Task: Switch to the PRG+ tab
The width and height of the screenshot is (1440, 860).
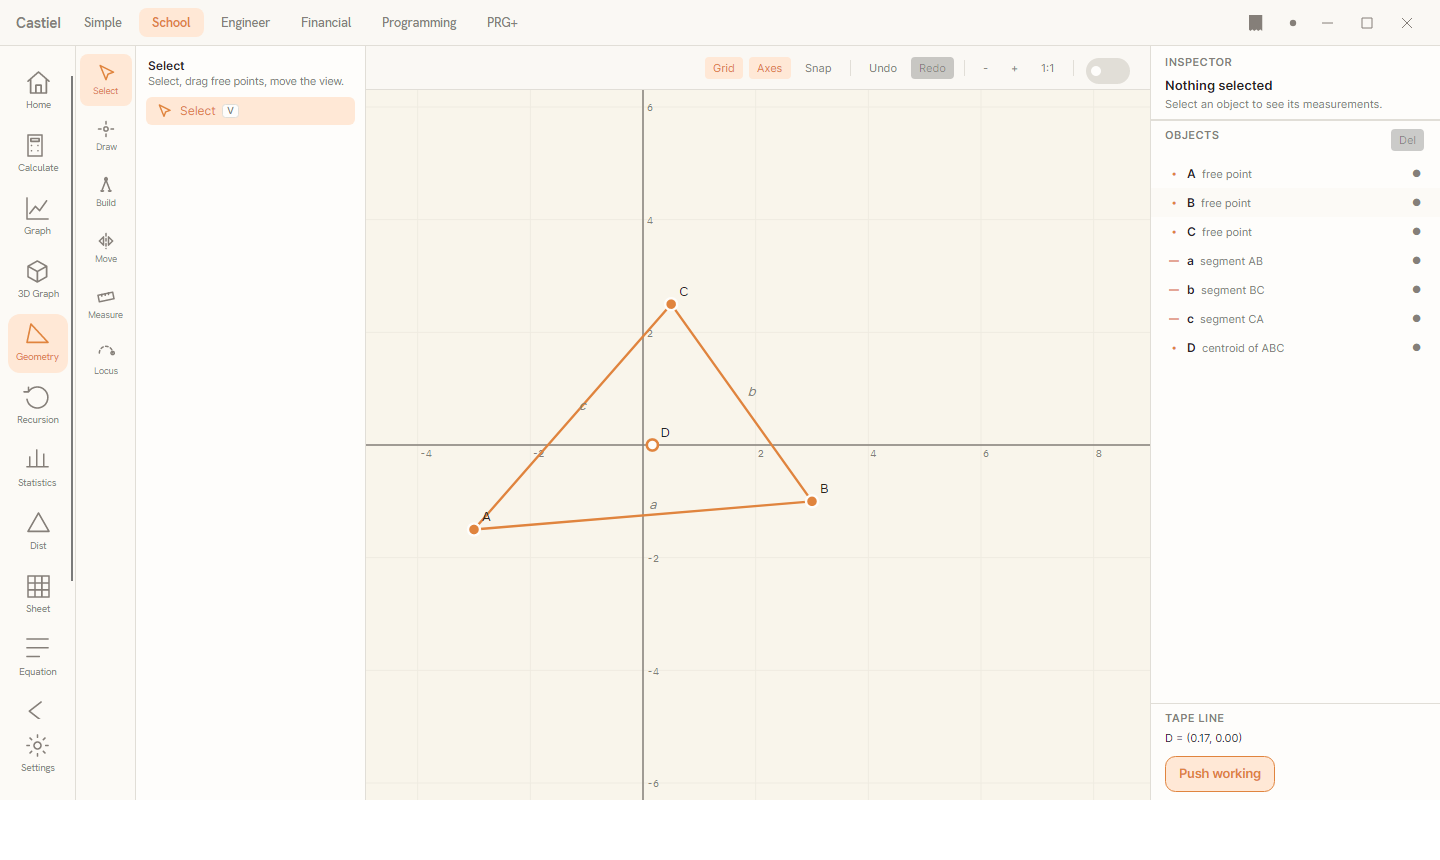Action: 502,22
